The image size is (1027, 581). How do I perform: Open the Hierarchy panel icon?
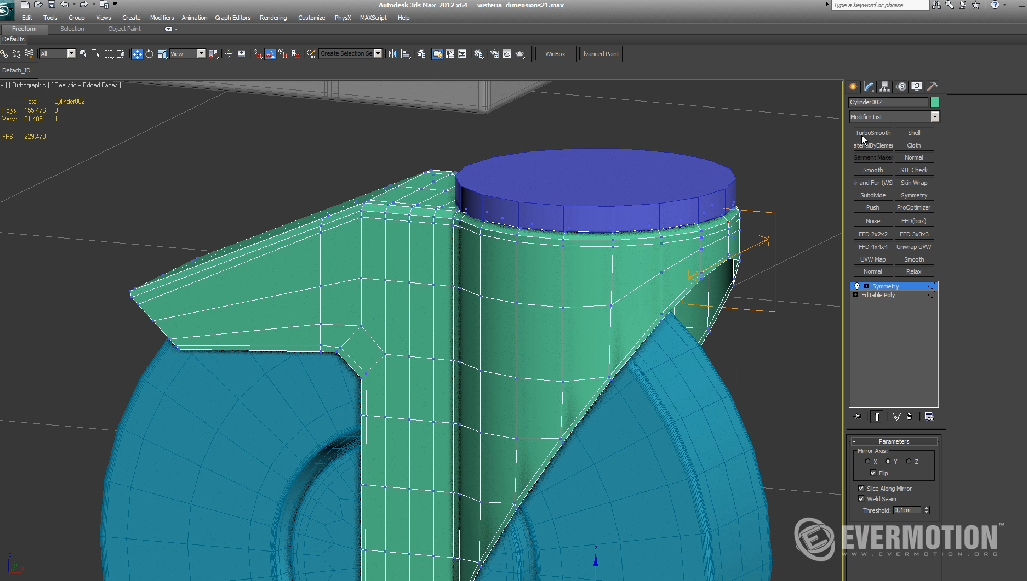pos(885,86)
